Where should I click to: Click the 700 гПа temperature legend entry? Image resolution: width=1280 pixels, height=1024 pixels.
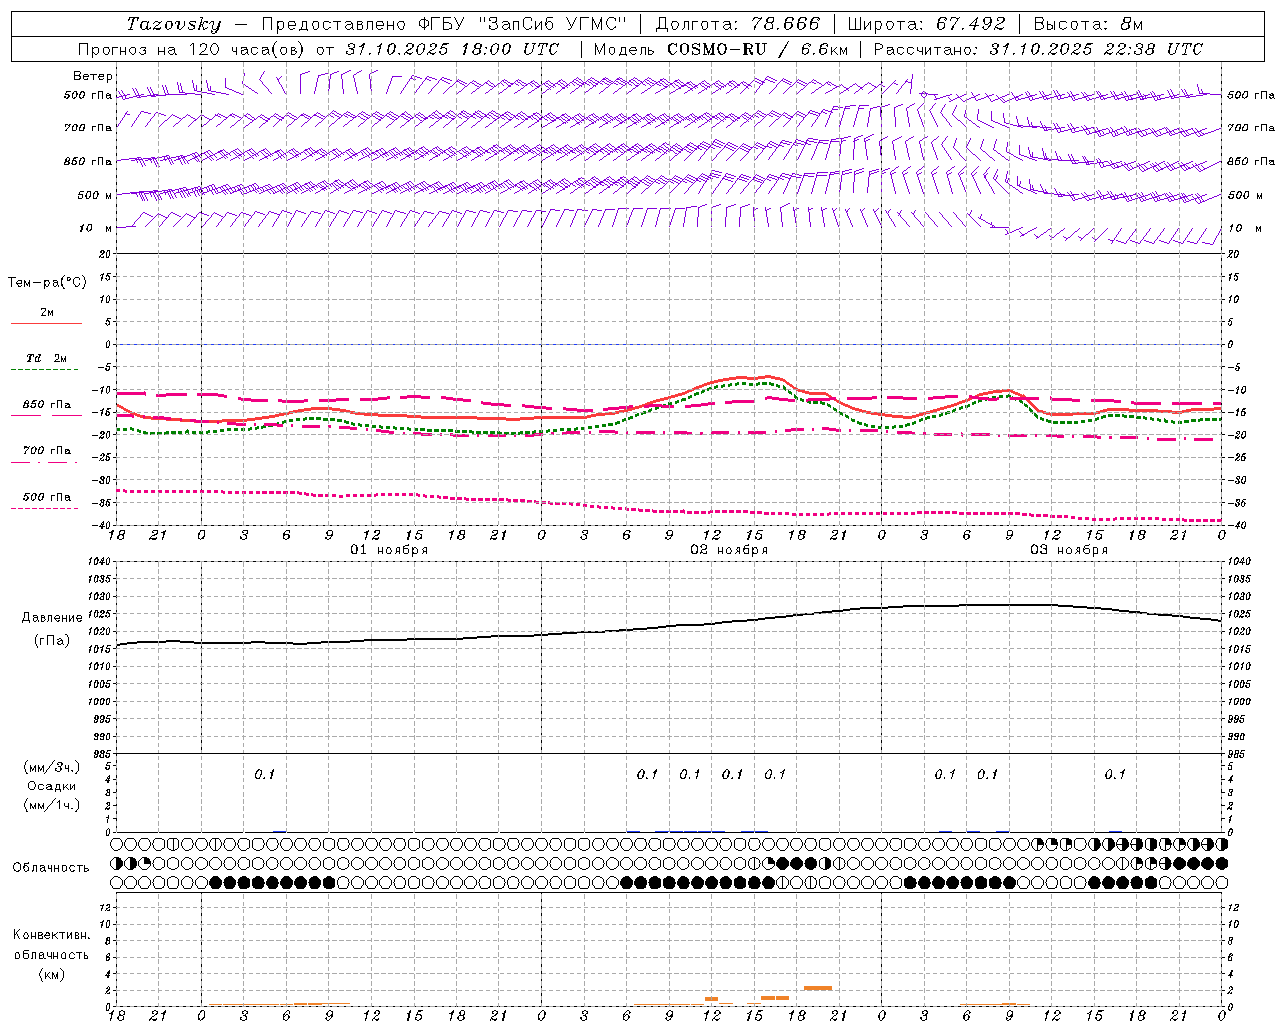pos(47,451)
